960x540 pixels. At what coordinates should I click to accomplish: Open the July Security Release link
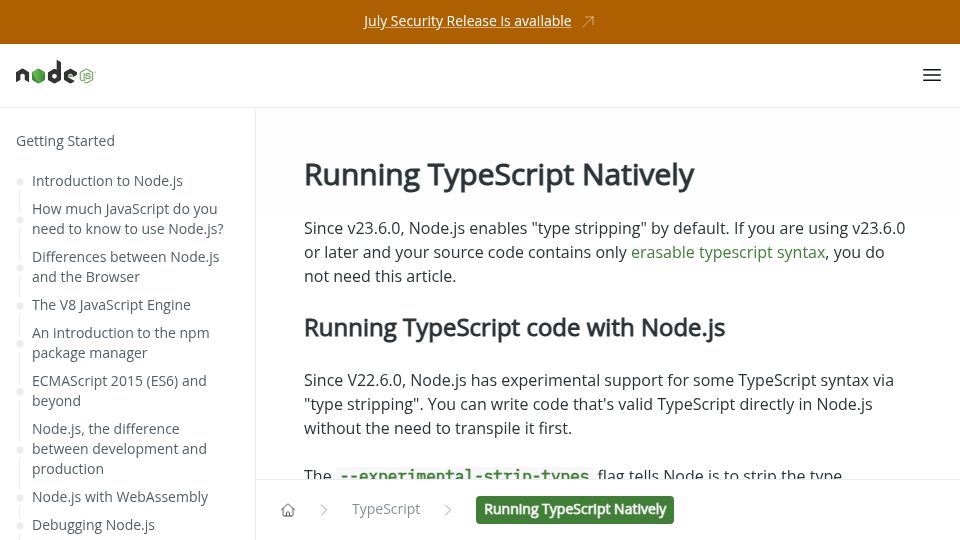pos(467,21)
